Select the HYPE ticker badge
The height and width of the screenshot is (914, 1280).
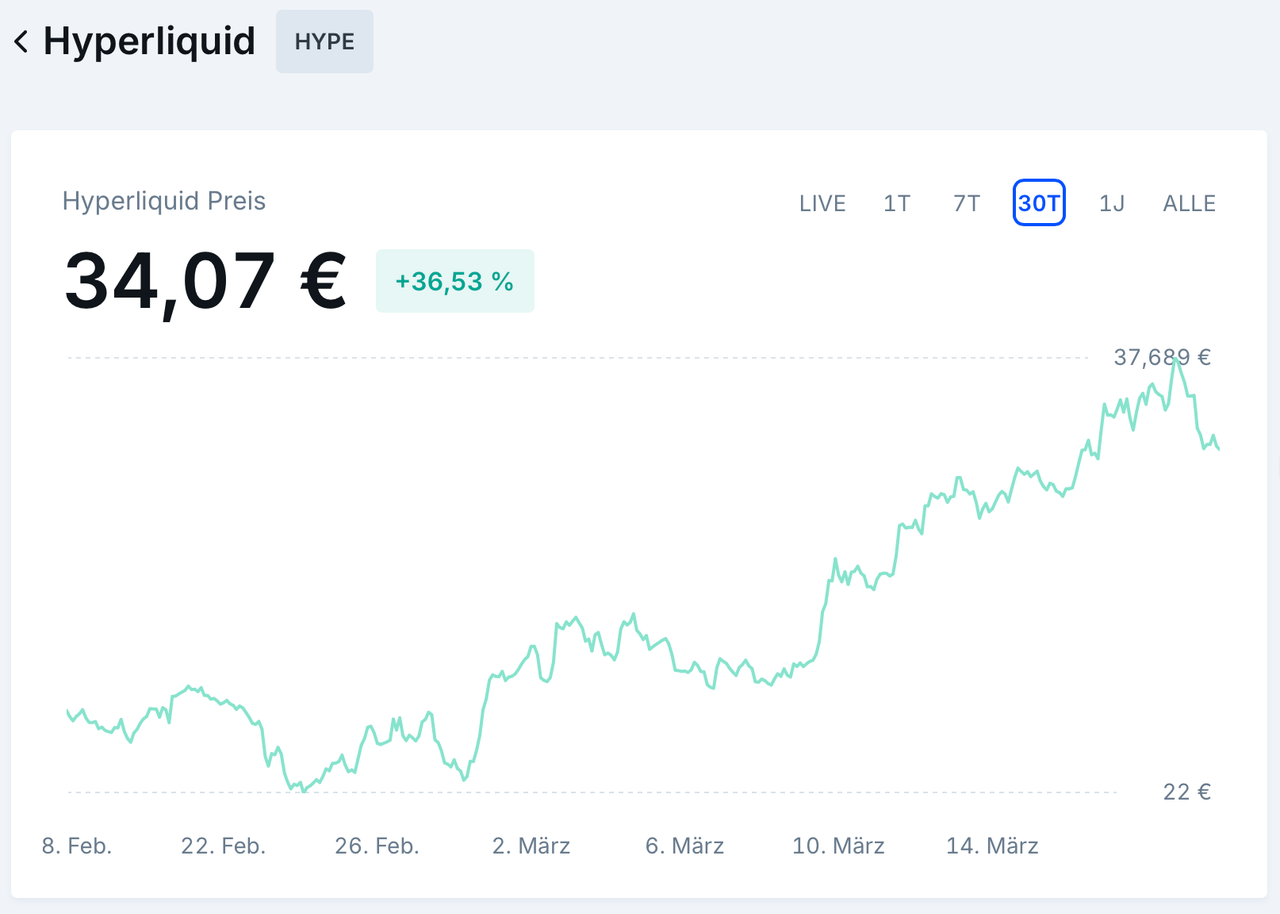324,41
